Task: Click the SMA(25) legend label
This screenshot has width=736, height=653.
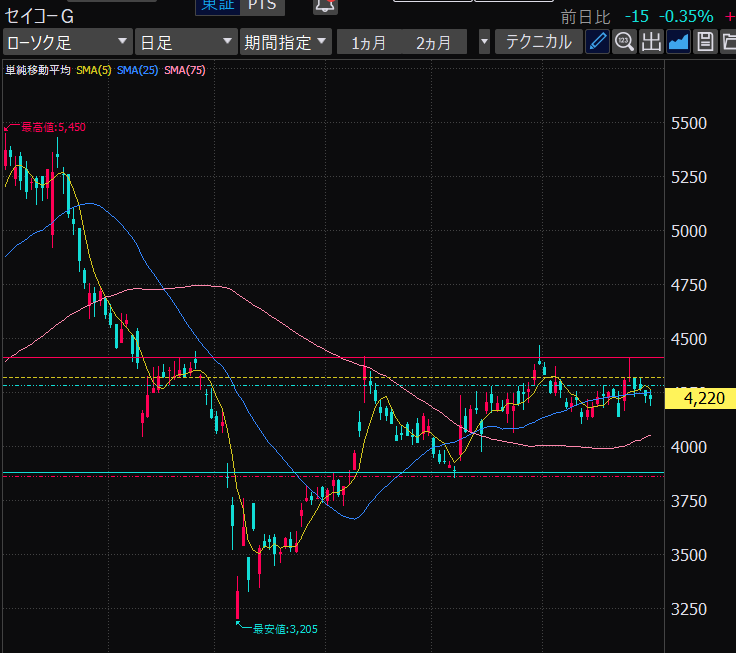Action: [138, 70]
